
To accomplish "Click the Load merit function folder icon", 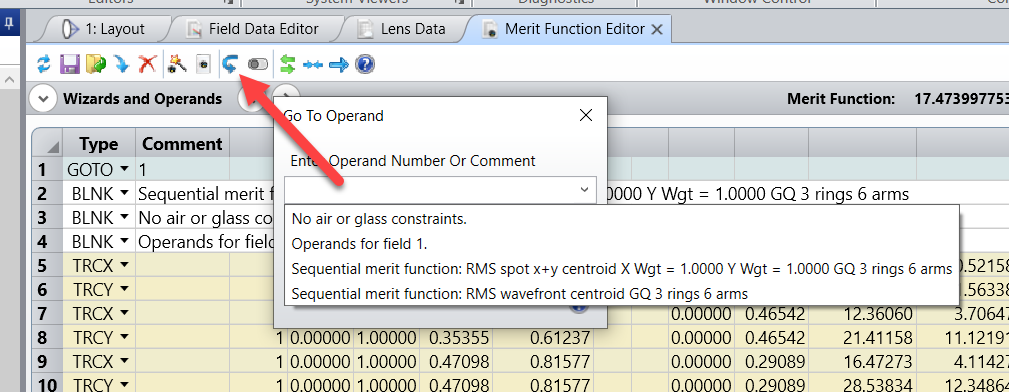I will point(96,64).
